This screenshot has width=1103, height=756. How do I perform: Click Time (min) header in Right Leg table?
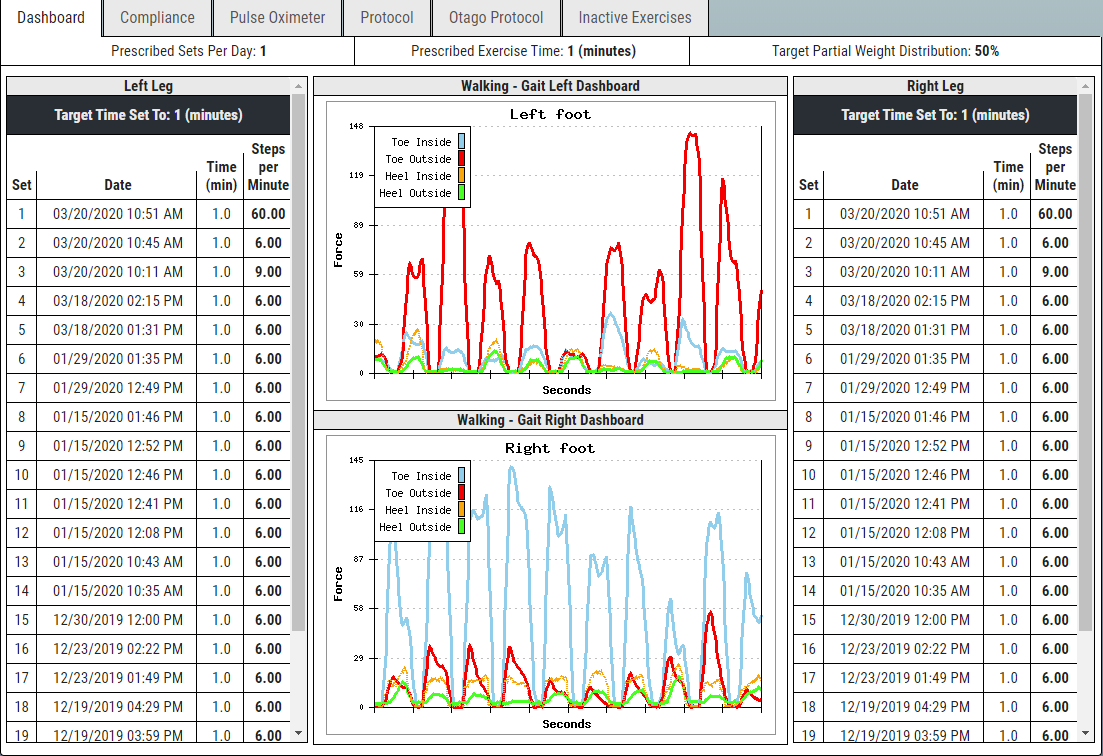pos(1008,176)
